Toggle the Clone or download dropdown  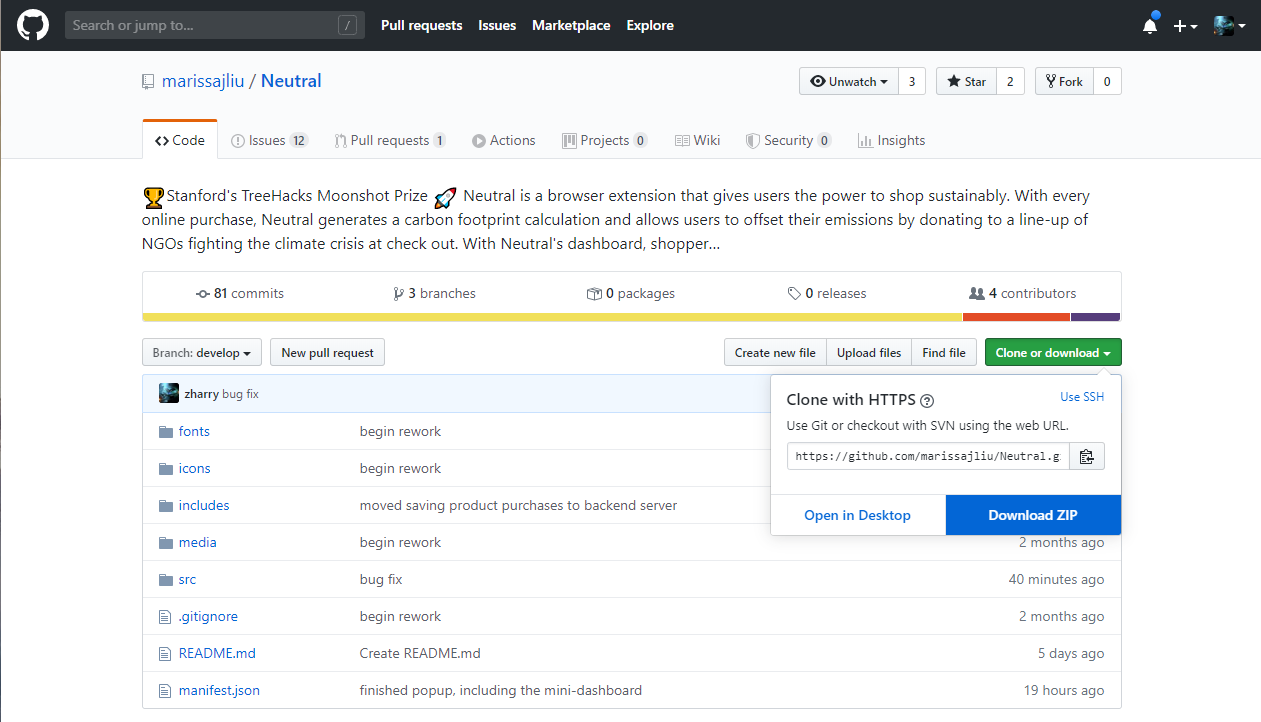tap(1053, 353)
